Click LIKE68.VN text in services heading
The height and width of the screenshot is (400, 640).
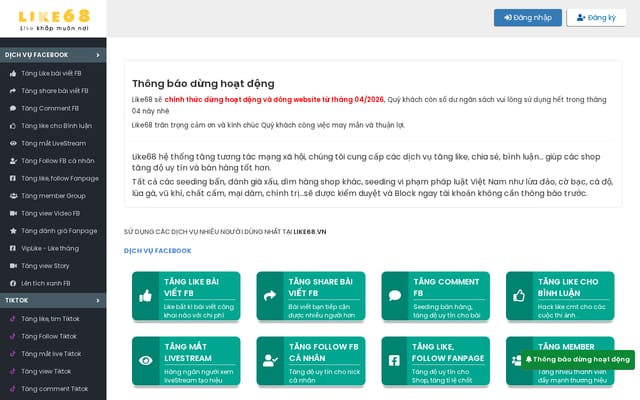coord(310,232)
